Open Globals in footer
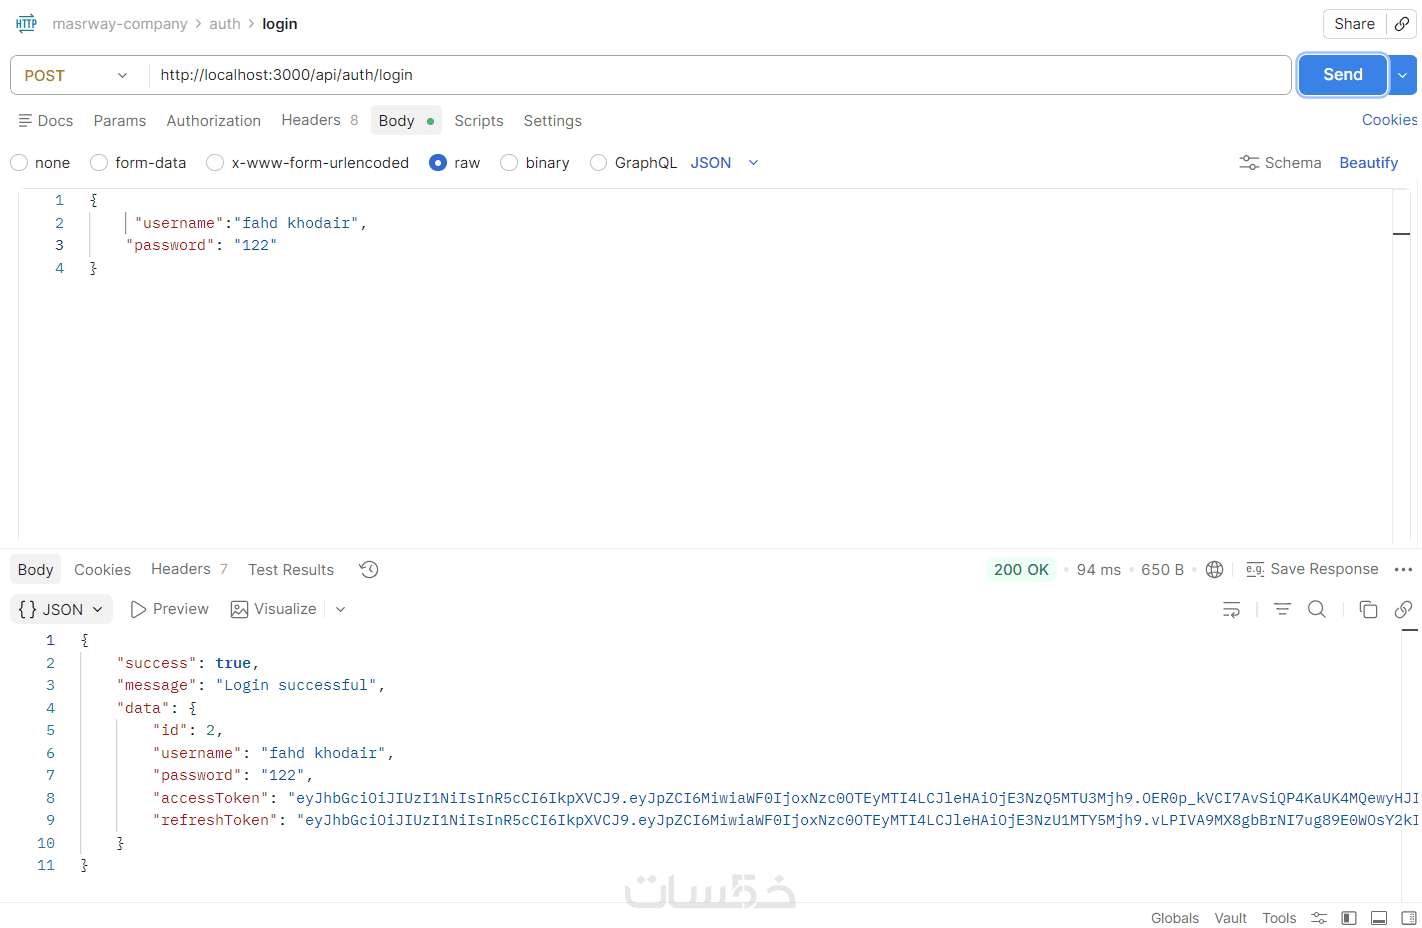The width and height of the screenshot is (1422, 928). [1175, 918]
